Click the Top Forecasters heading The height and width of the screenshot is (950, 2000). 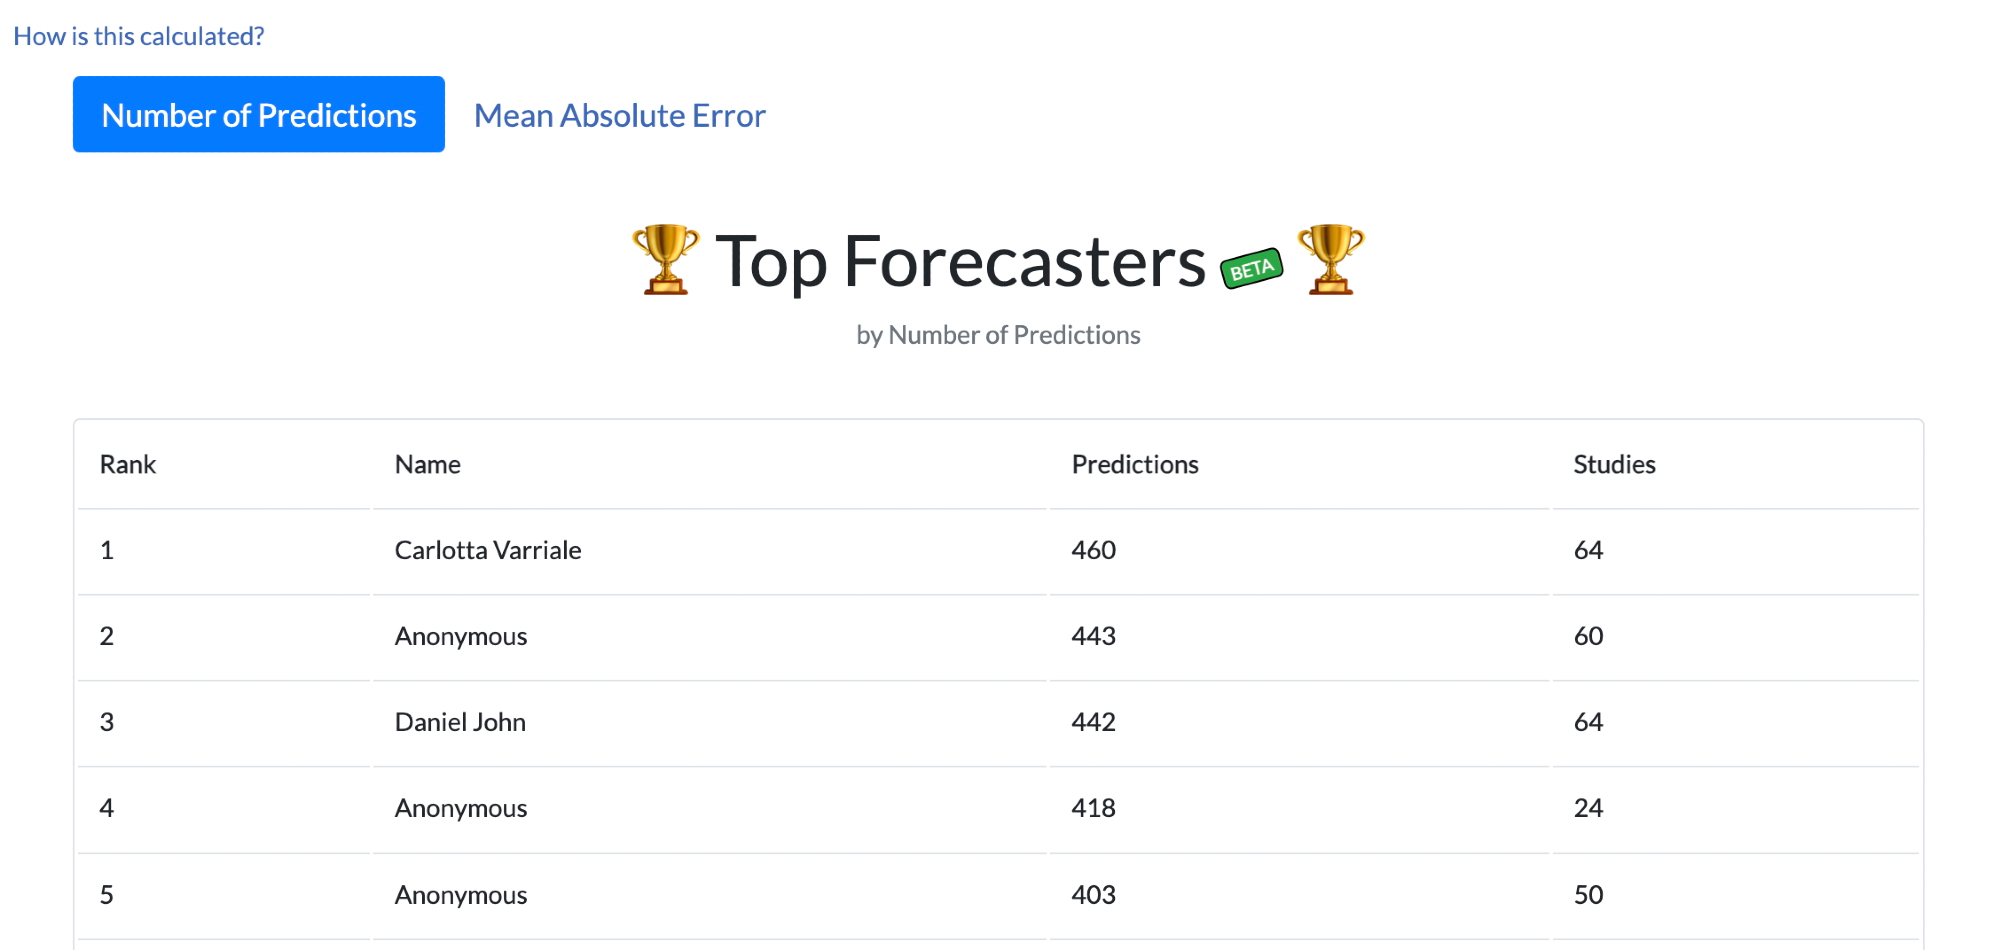pyautogui.click(x=960, y=262)
